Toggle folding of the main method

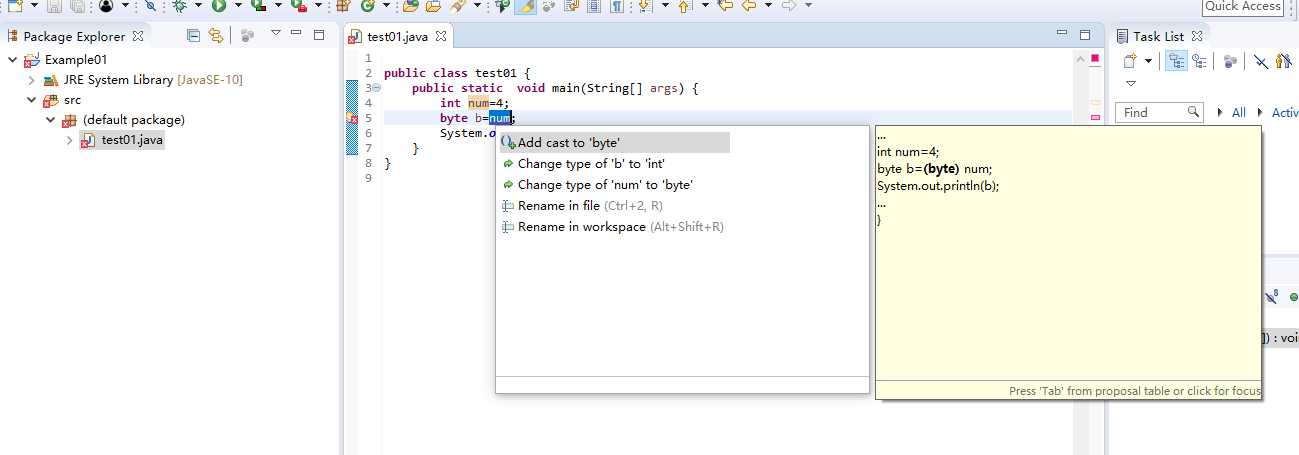coord(377,88)
